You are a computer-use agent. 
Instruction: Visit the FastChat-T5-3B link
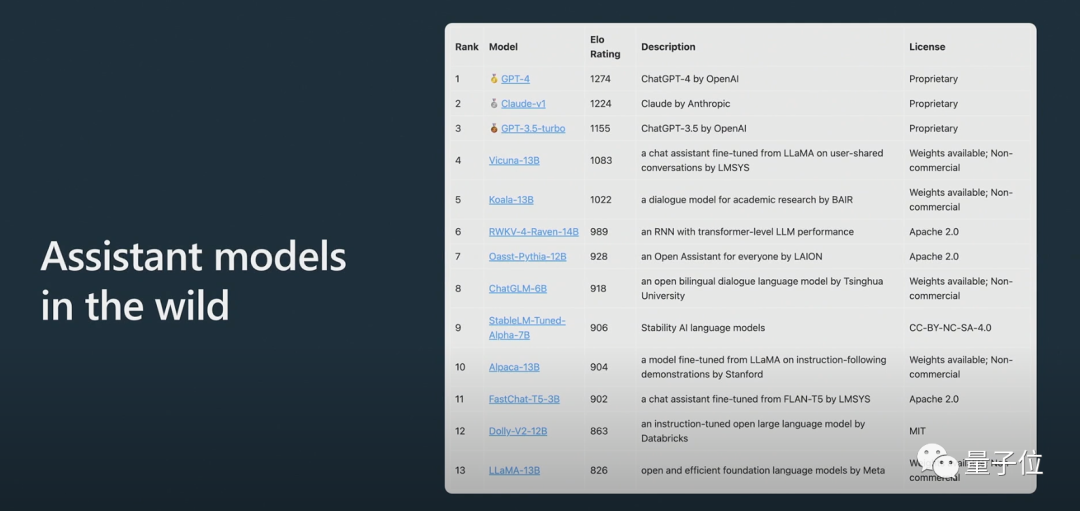coord(524,399)
